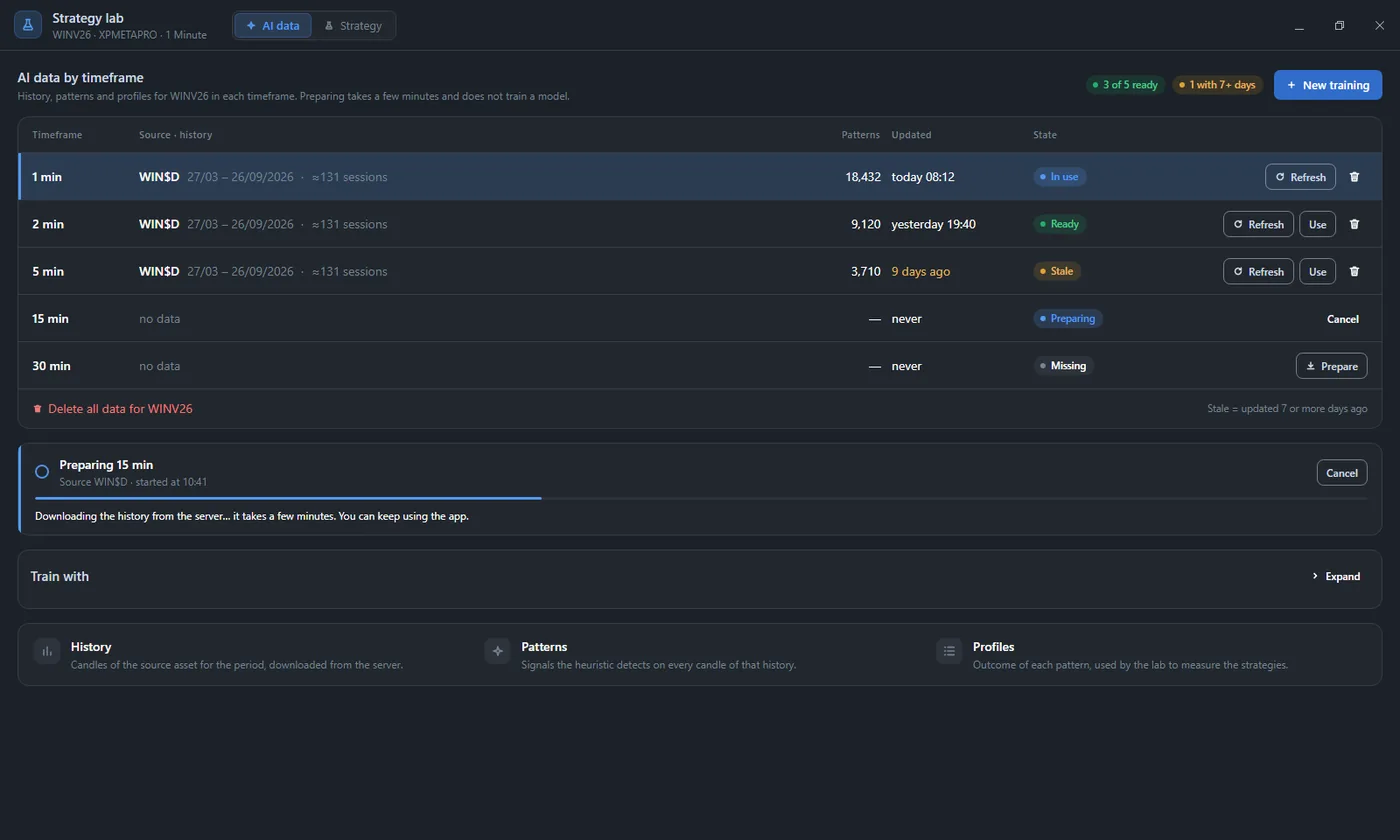
Task: Click the '3 of 5 ready' badge
Action: click(1125, 85)
